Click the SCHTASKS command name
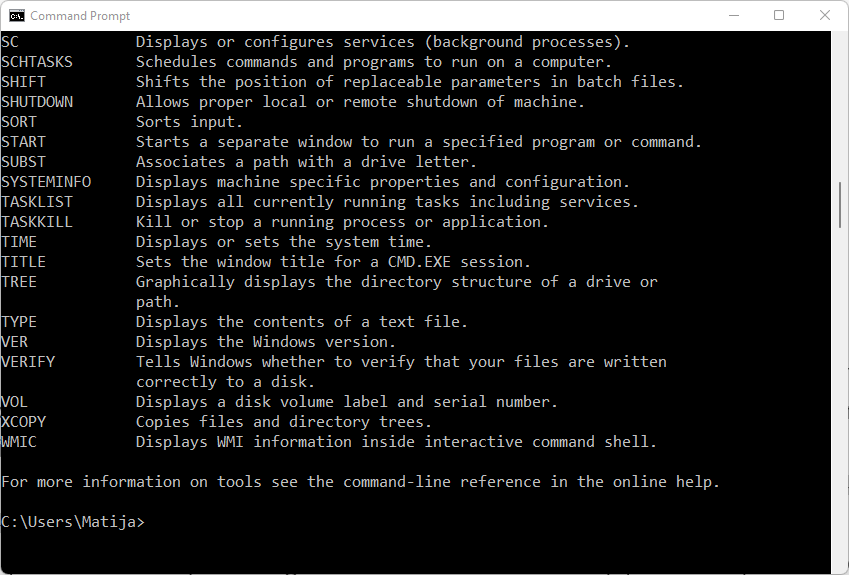849x575 pixels. (37, 62)
